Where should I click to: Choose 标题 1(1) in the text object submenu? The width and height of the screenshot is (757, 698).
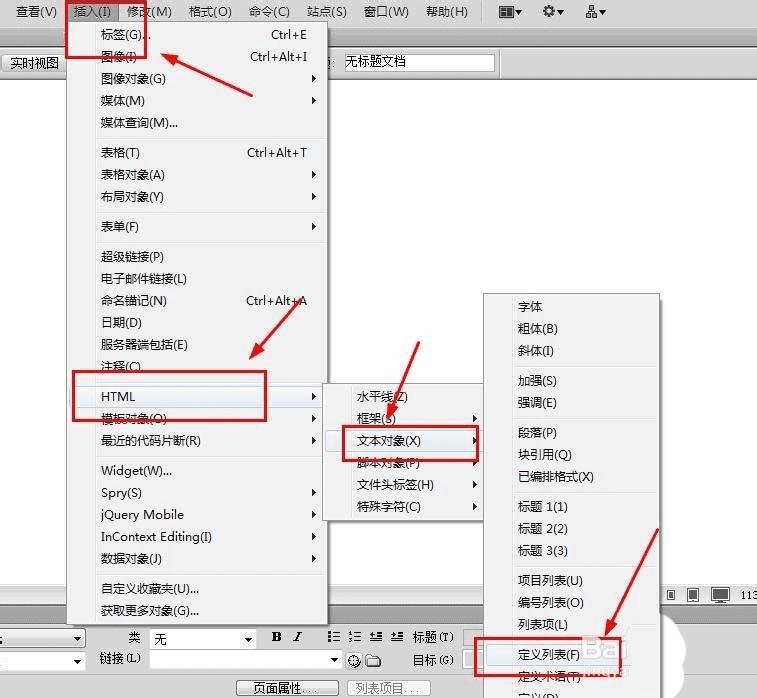572,507
